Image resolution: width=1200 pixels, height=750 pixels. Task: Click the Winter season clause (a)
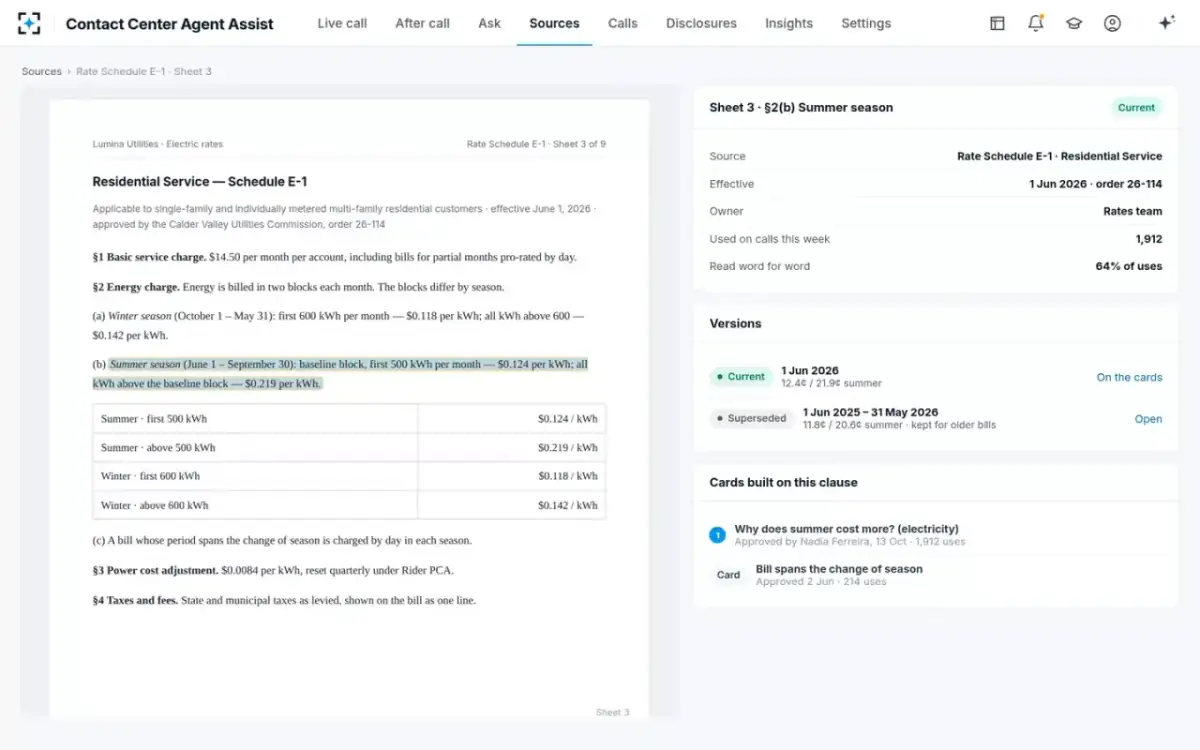point(338,325)
